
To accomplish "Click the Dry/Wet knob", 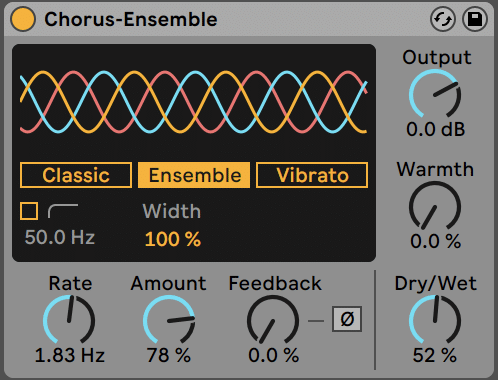I will (435, 320).
